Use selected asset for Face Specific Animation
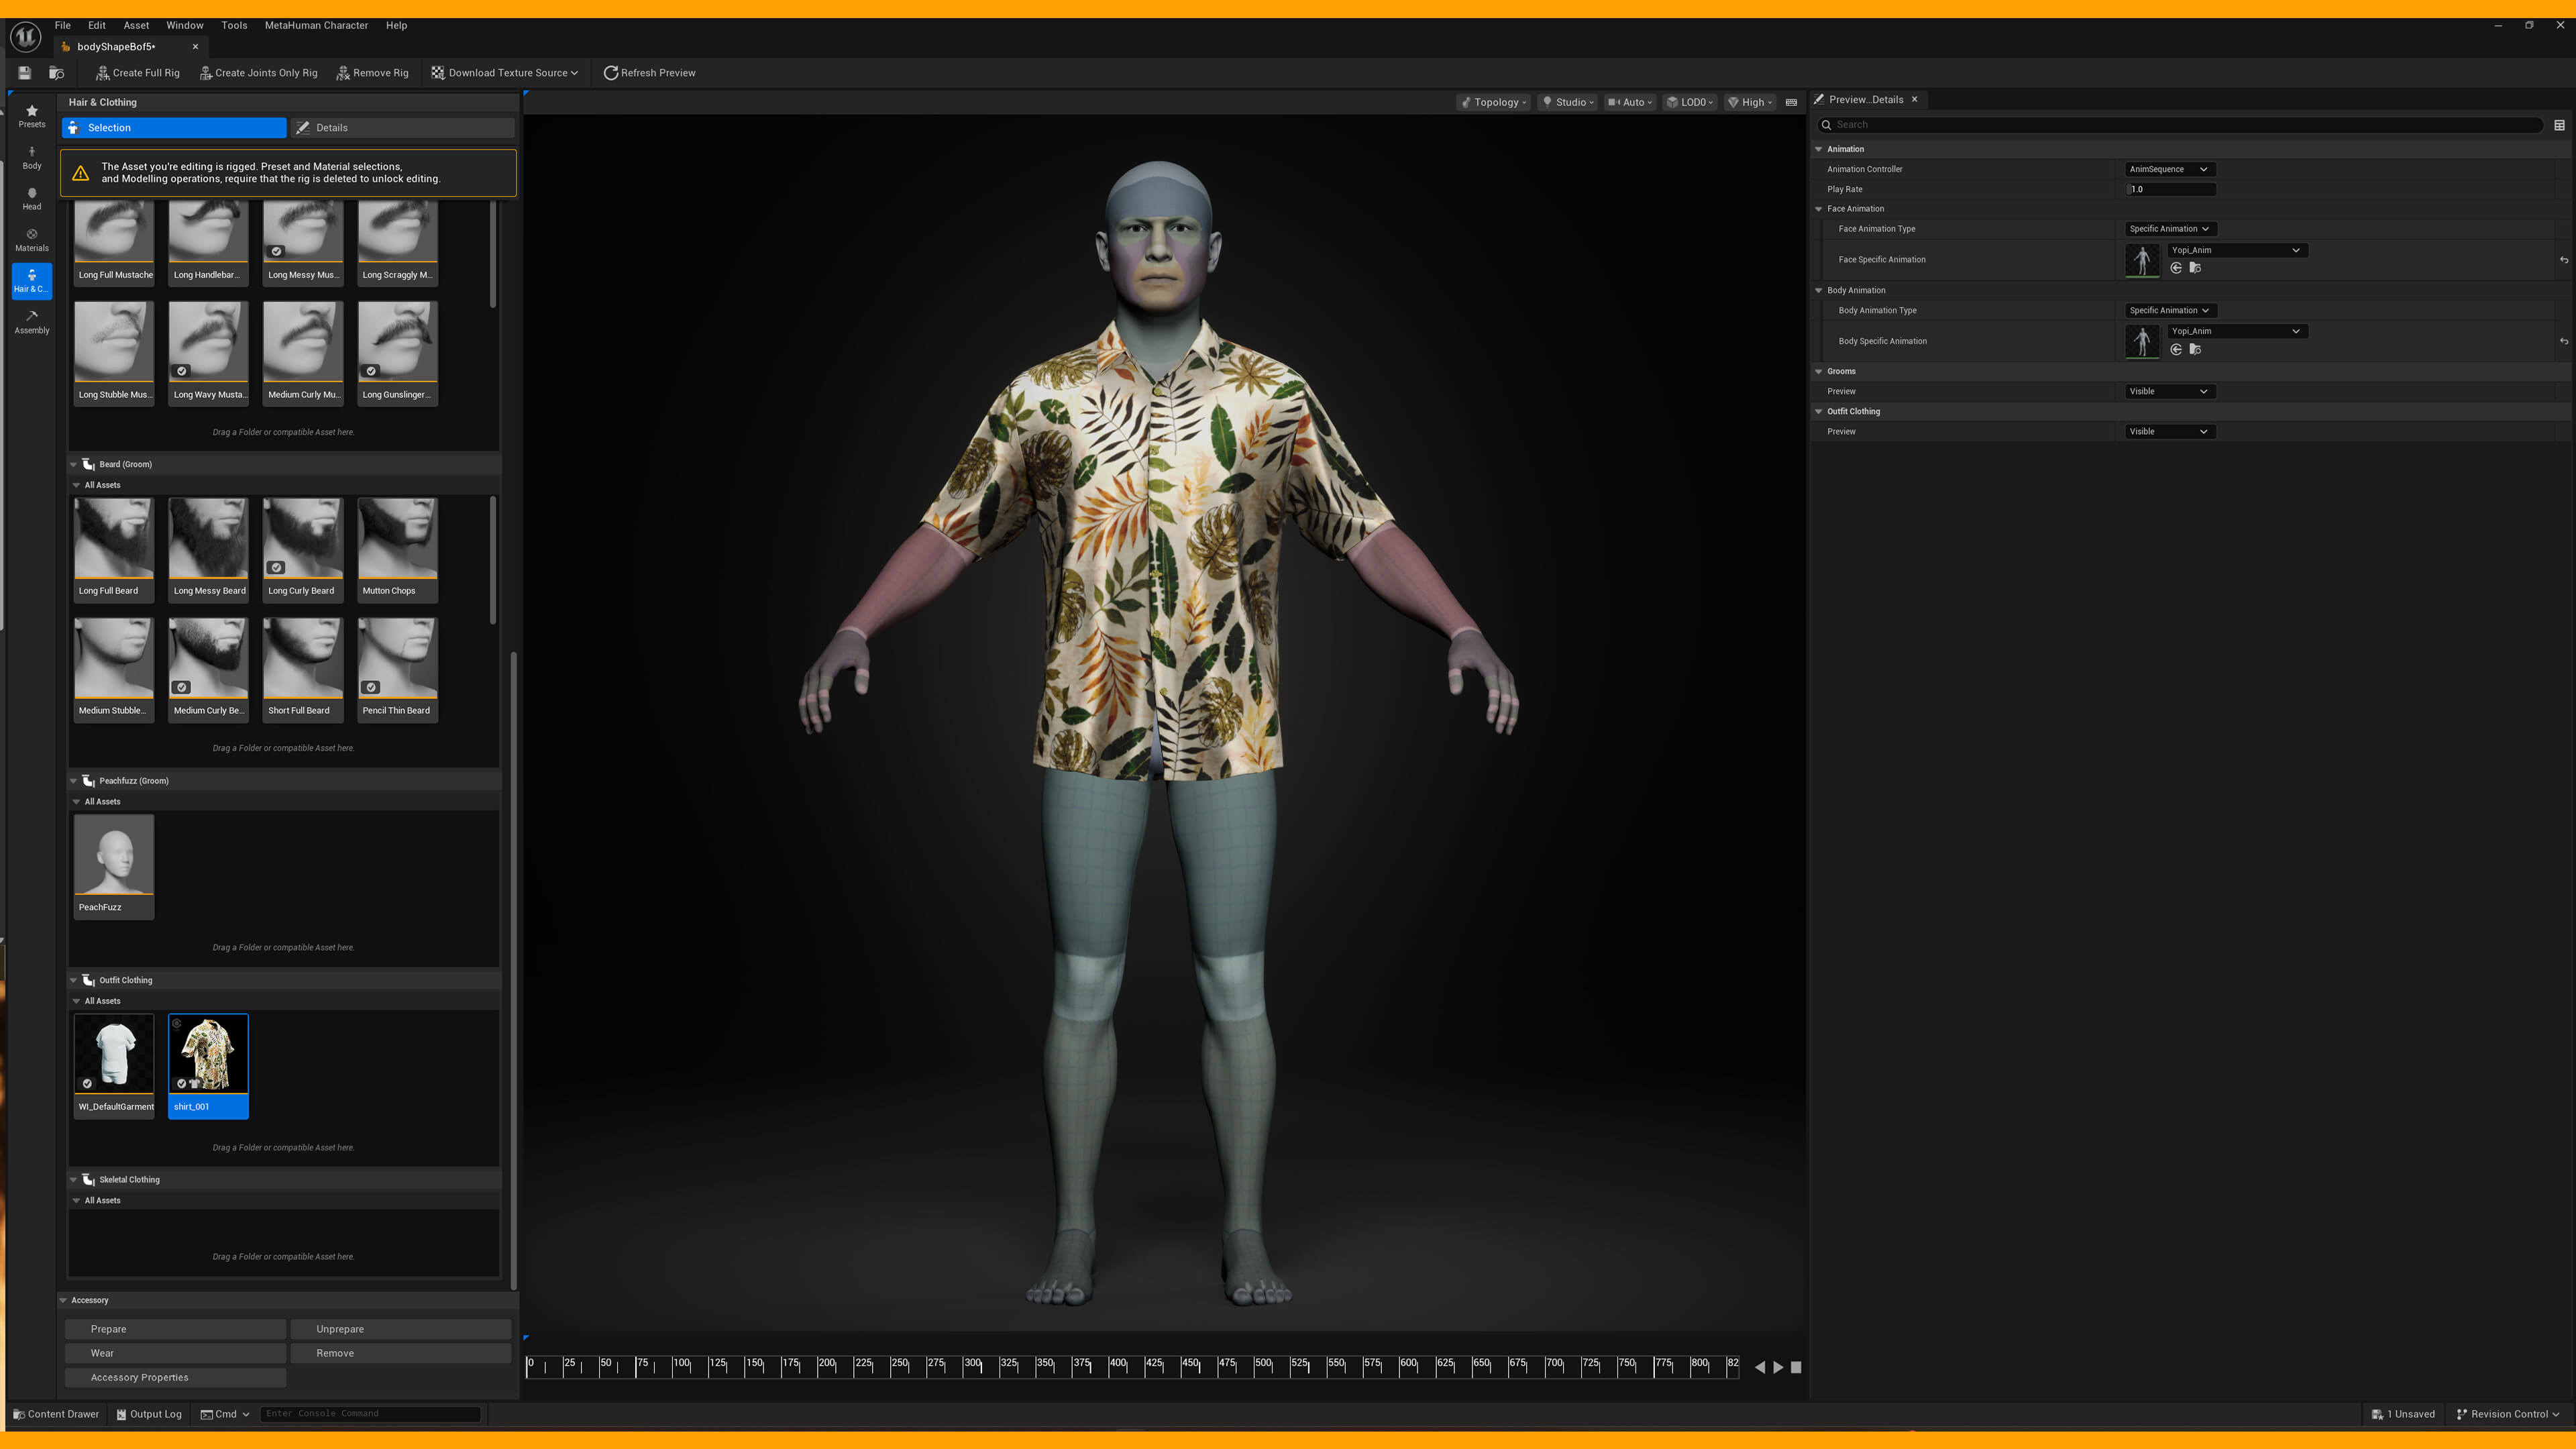The height and width of the screenshot is (1449, 2576). tap(2176, 268)
